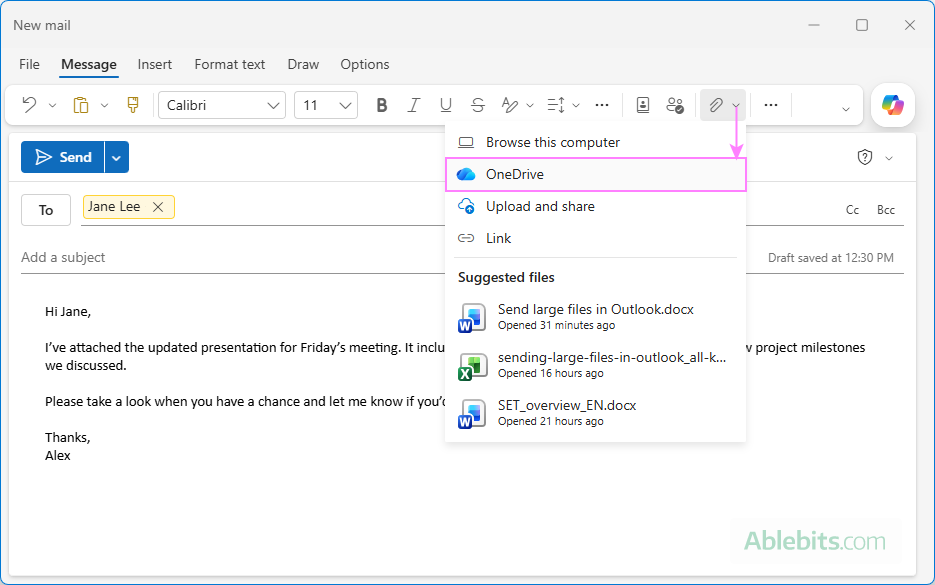Attach Send large files in Outlook.docx
The height and width of the screenshot is (585, 935).
pyautogui.click(x=595, y=317)
